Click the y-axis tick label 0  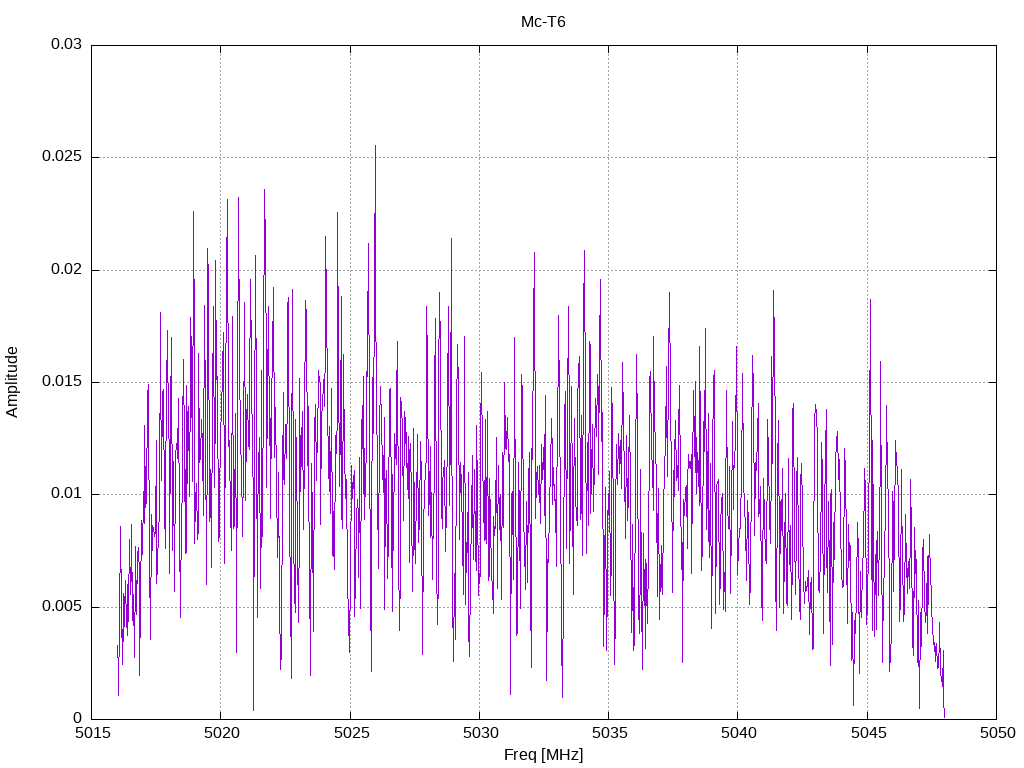tap(78, 718)
